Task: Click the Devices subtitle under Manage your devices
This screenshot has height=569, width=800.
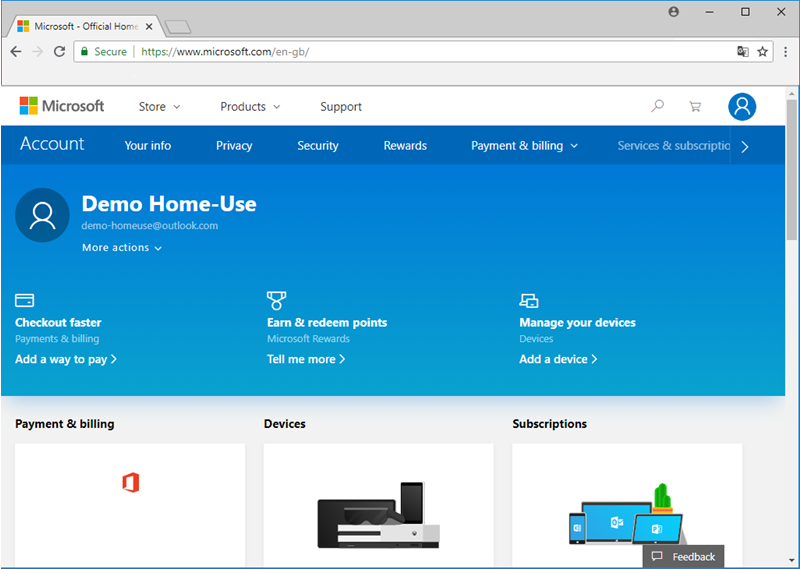Action: 536,338
